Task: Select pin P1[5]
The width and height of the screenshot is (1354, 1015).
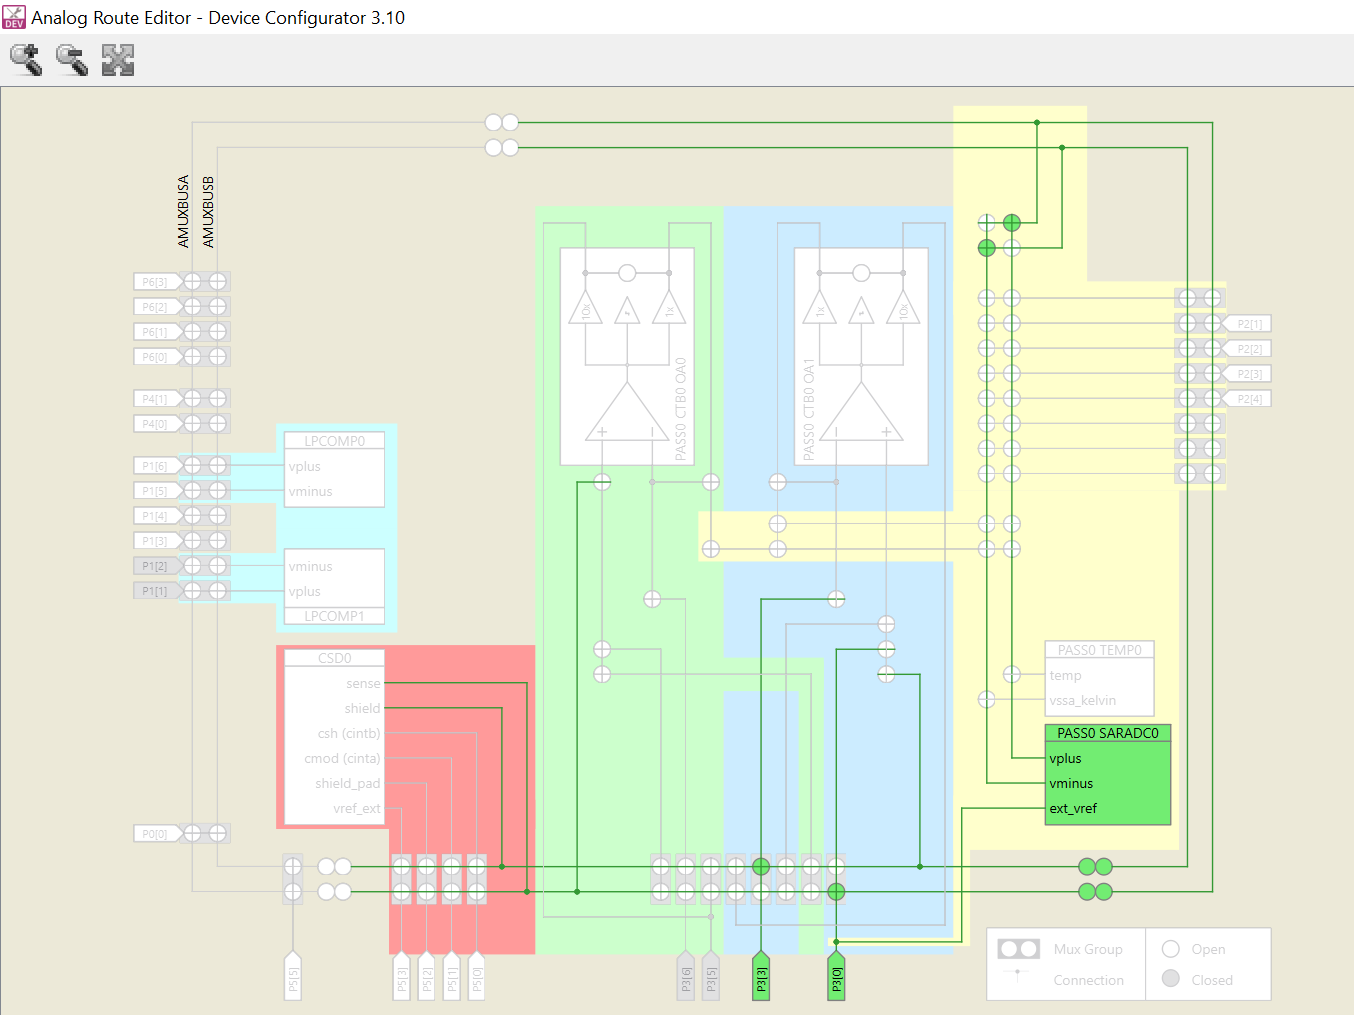Action: click(x=158, y=491)
